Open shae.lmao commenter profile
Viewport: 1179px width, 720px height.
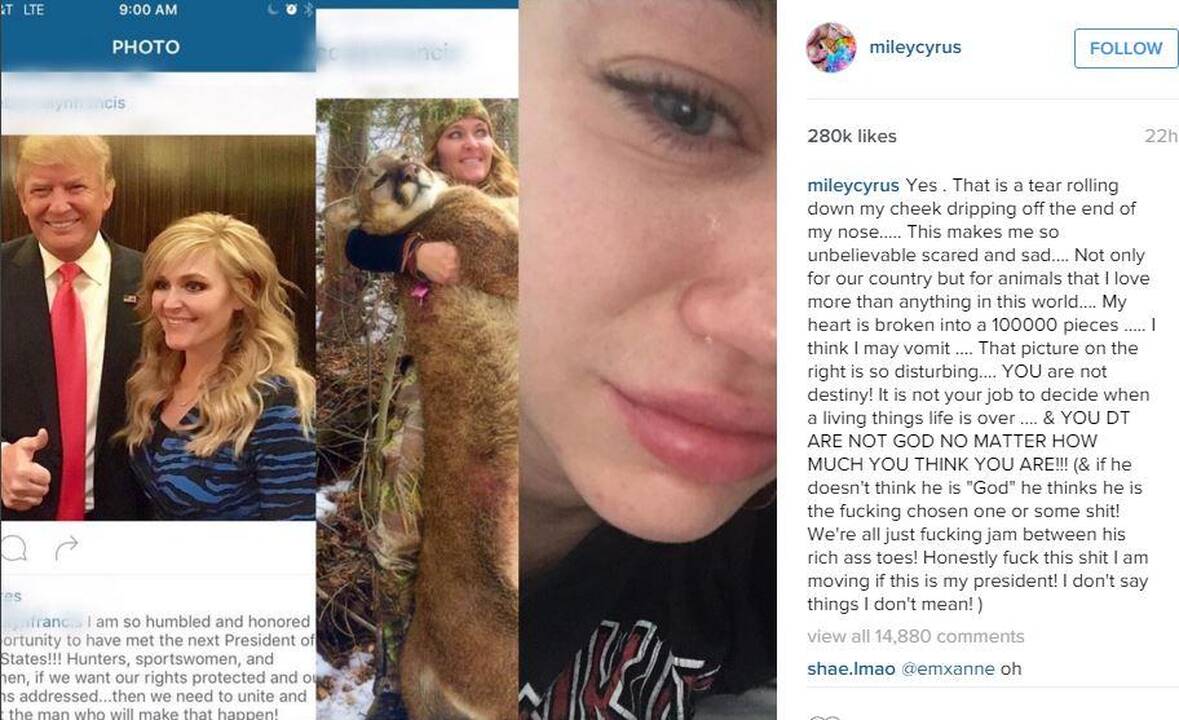(851, 668)
